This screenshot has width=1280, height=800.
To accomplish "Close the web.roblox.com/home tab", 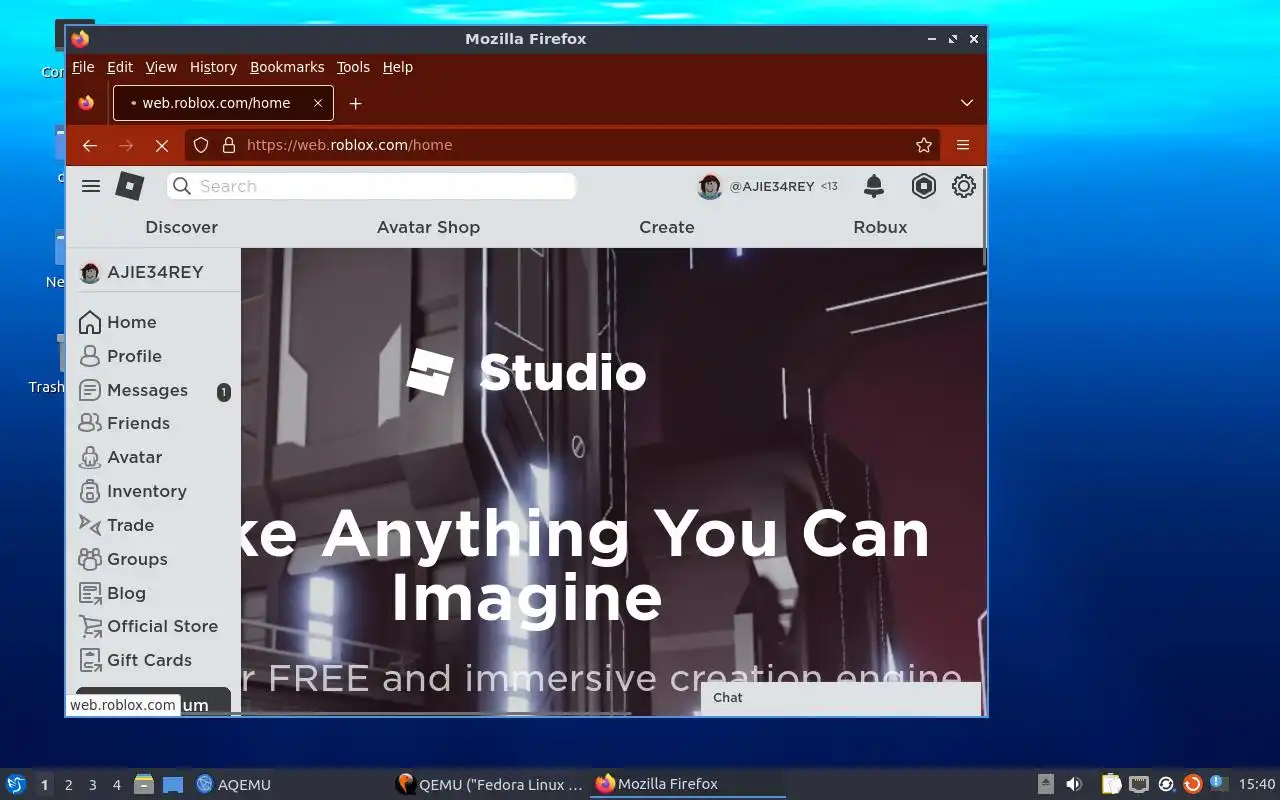I will click(x=318, y=103).
